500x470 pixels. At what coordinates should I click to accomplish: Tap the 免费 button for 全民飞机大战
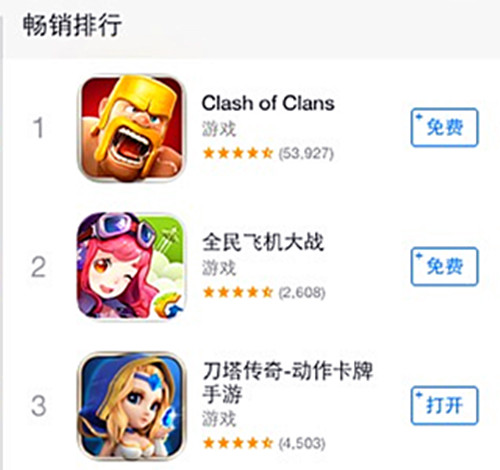click(x=444, y=266)
